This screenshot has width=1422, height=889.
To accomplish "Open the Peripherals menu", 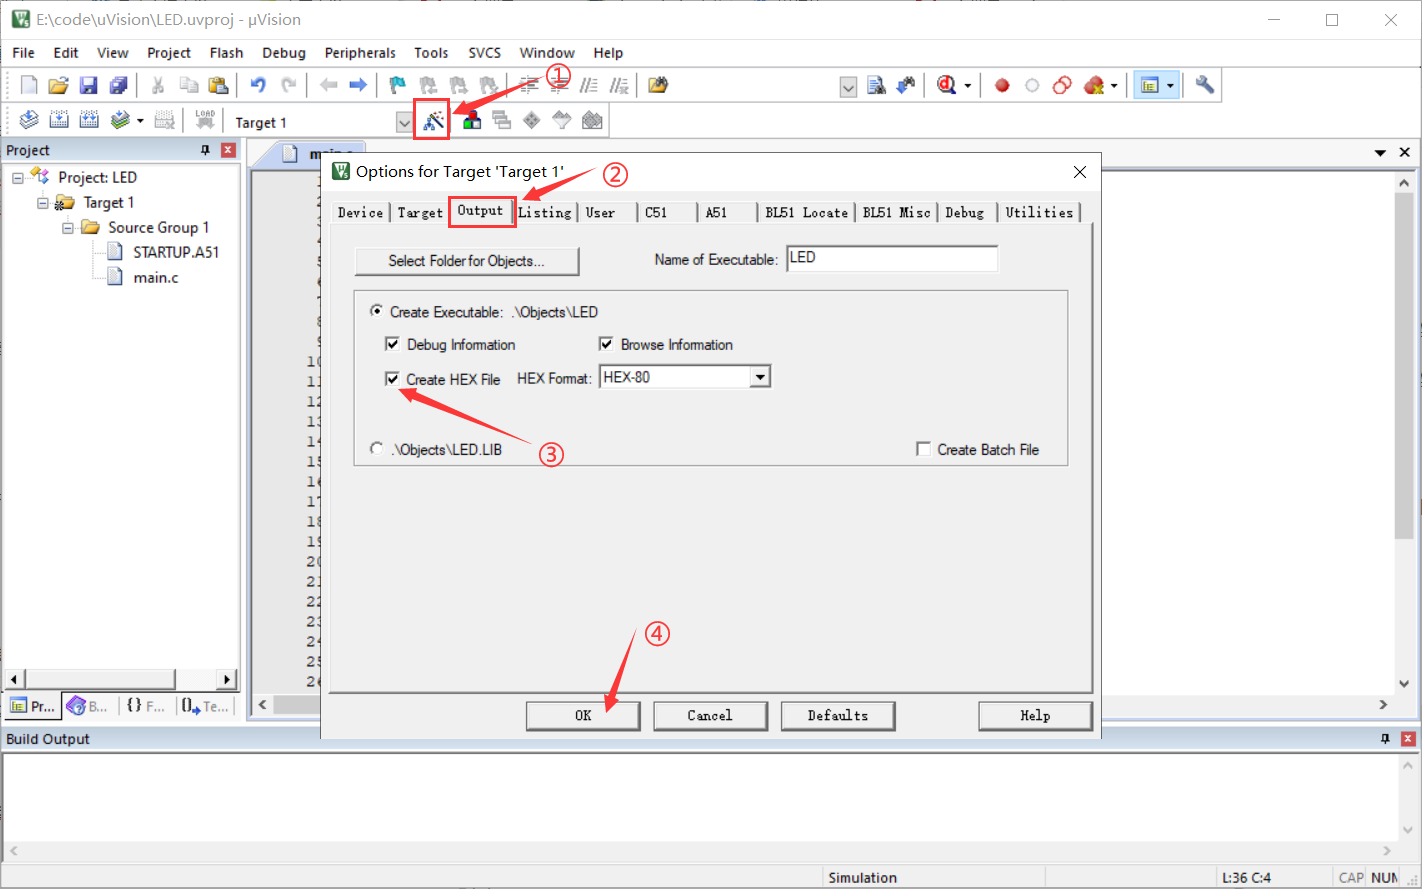I will [360, 53].
